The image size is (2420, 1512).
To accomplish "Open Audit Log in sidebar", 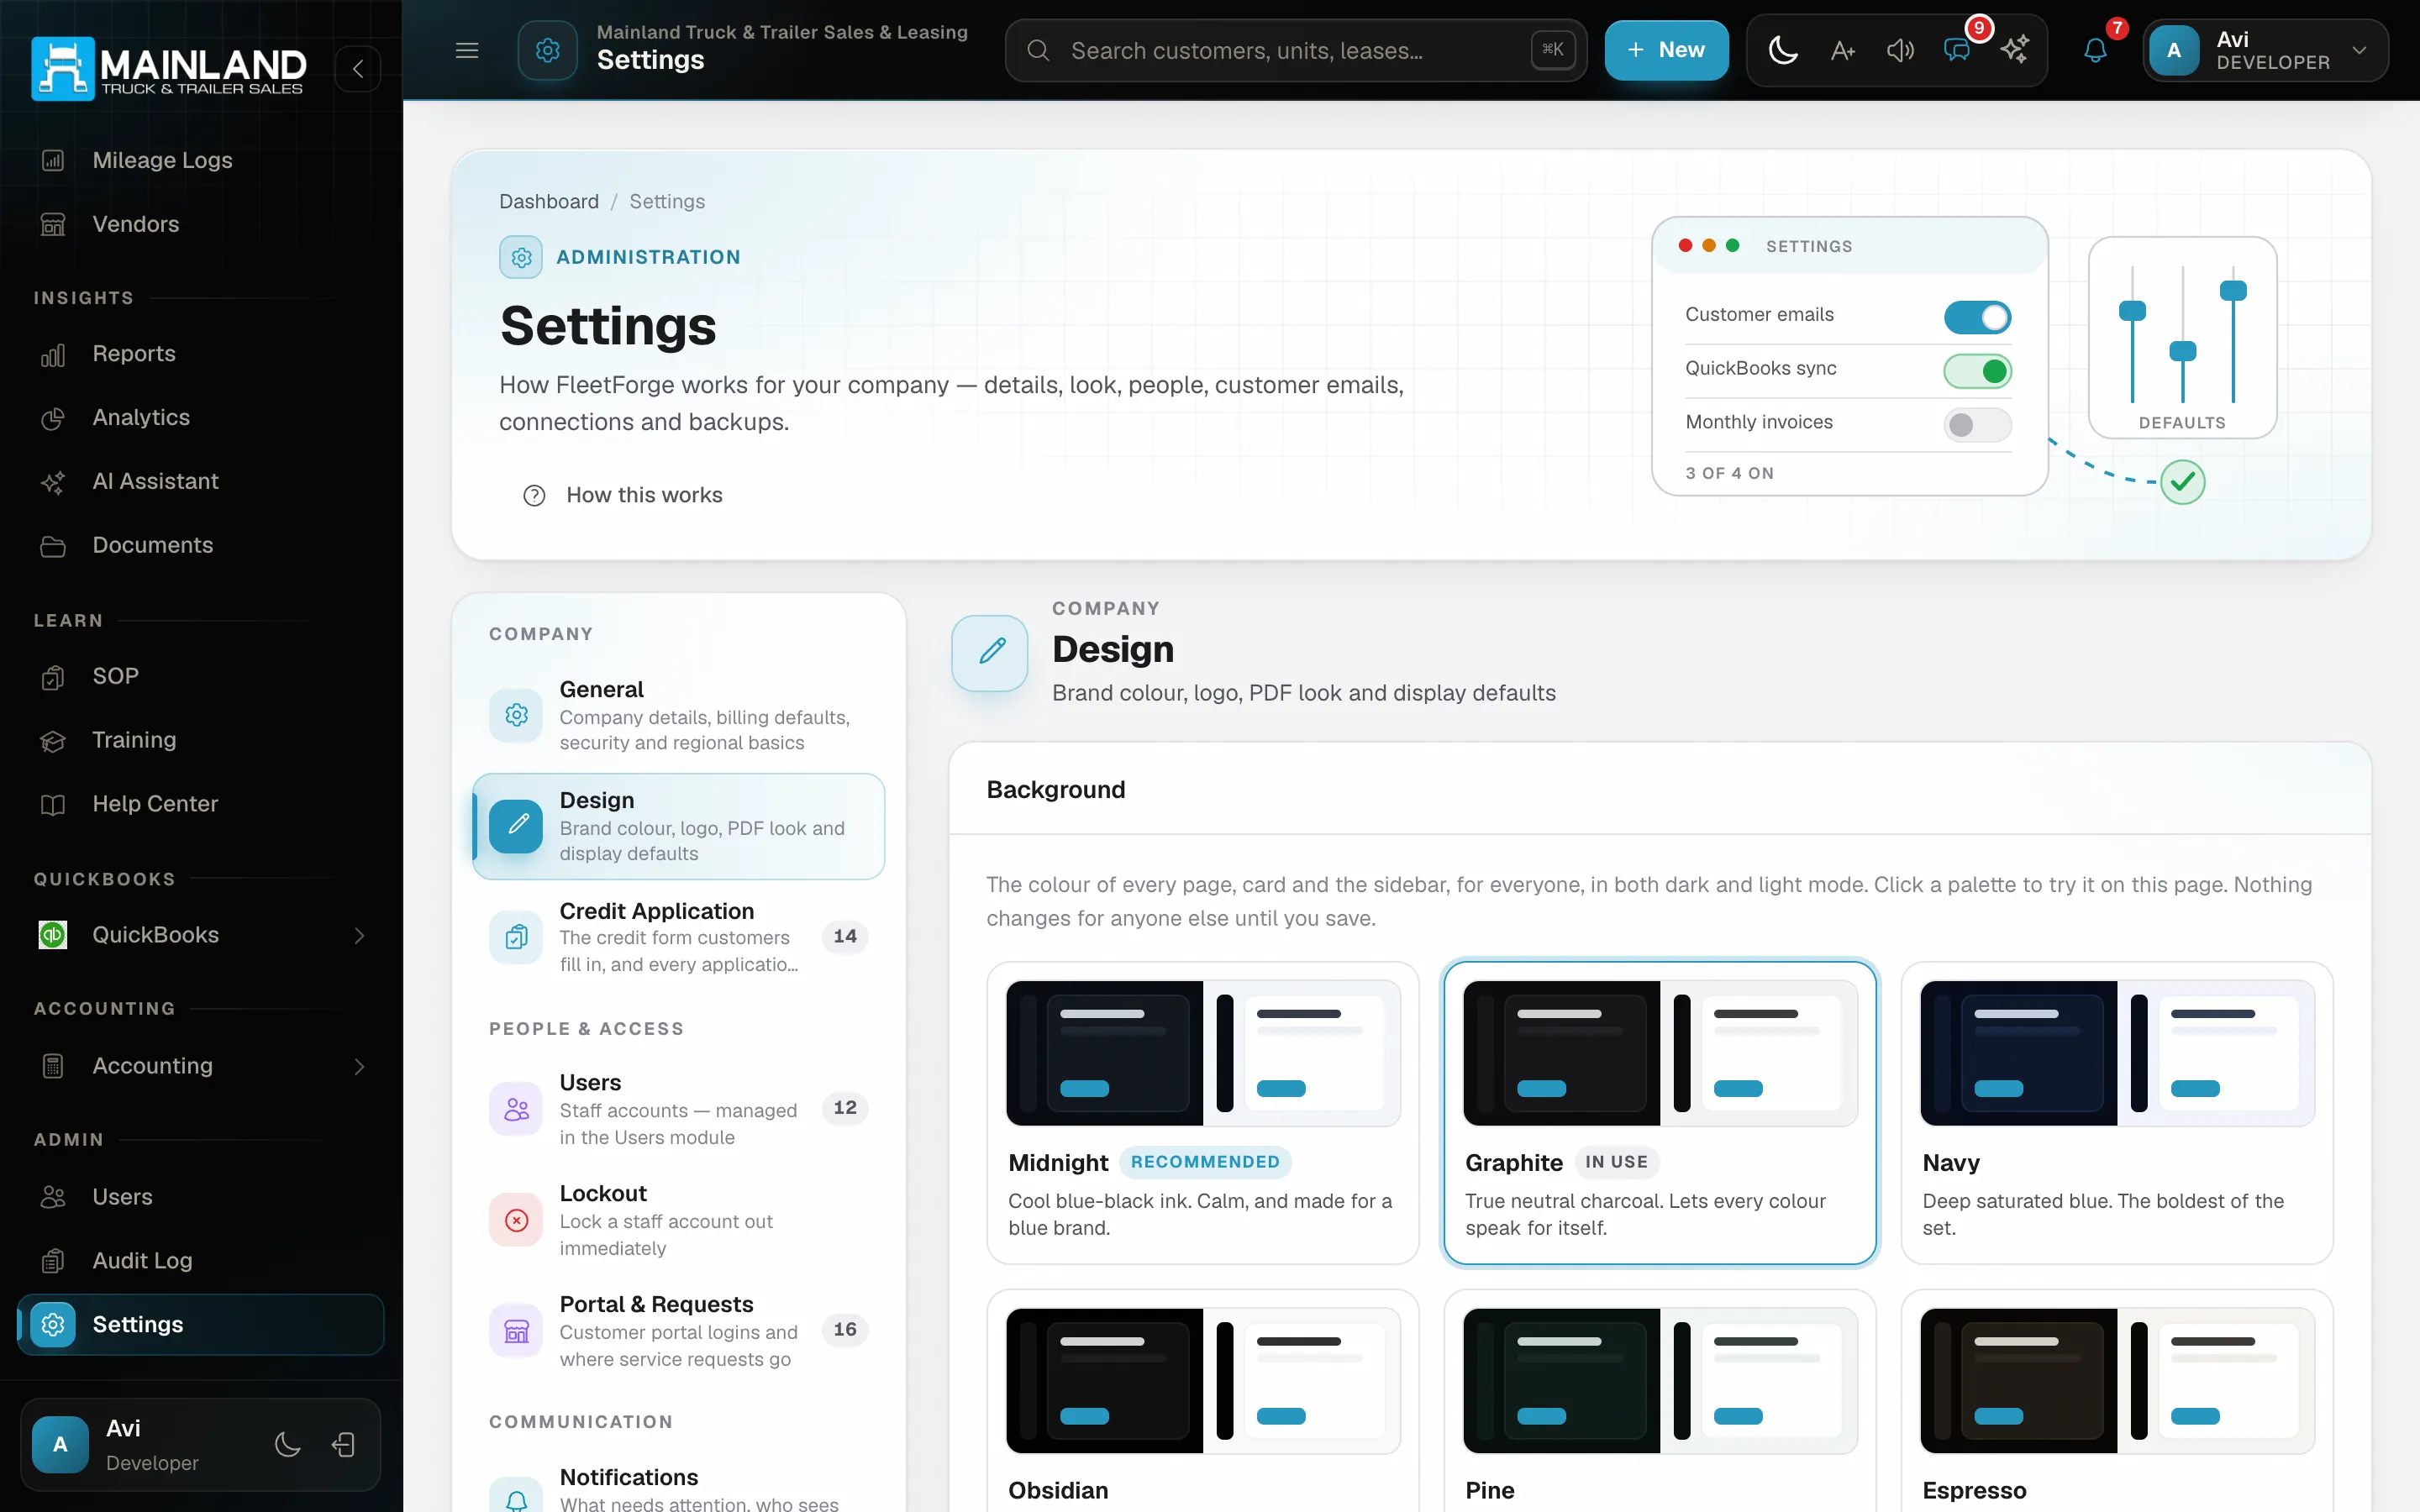I will click(x=200, y=1262).
